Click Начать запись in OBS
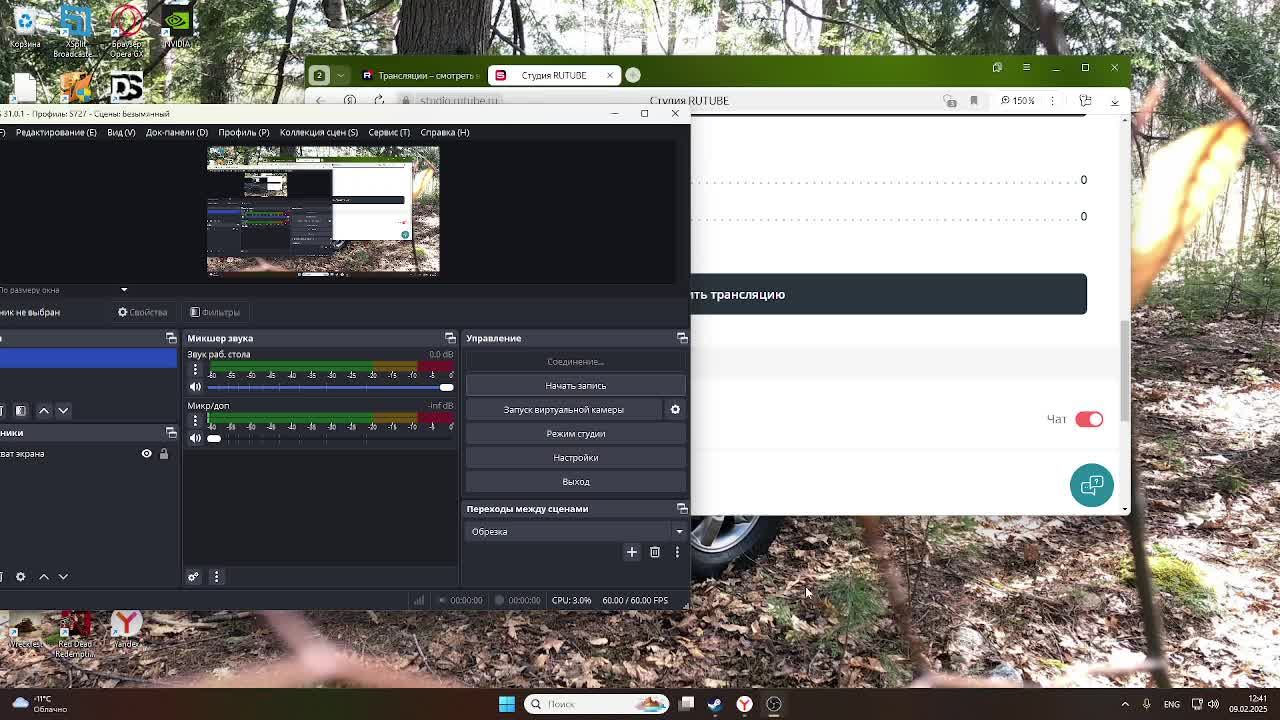The height and width of the screenshot is (720, 1280). coord(576,386)
